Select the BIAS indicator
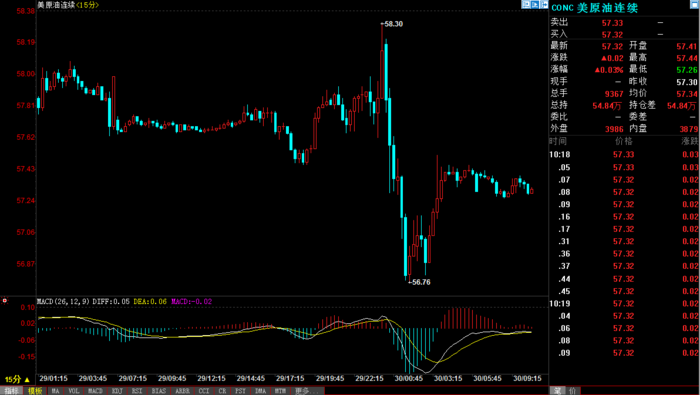This screenshot has height=395, width=700. coord(159,391)
